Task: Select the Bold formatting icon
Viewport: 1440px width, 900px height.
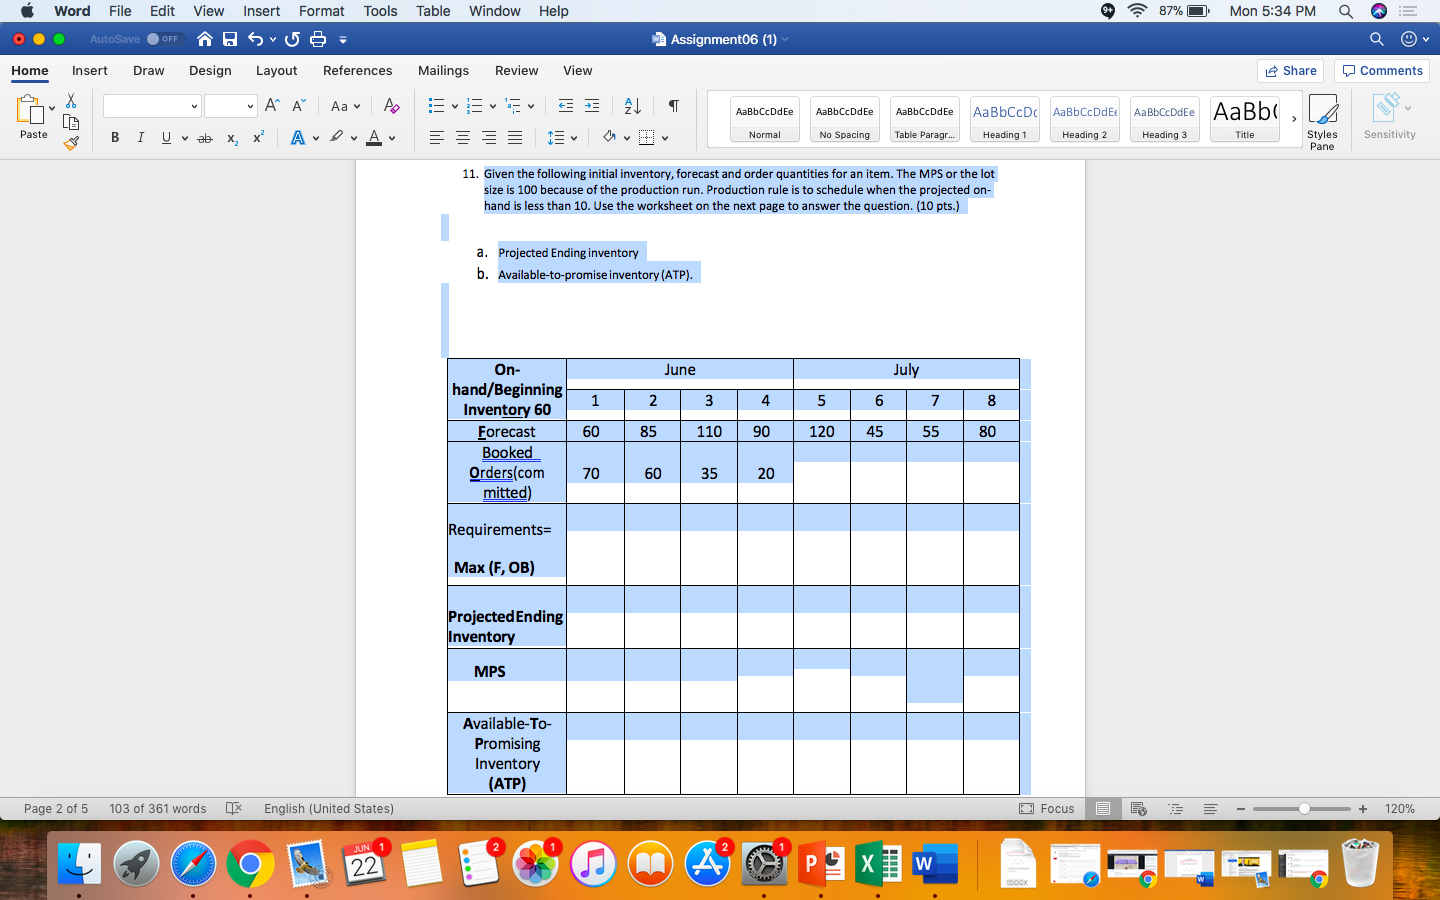Action: 115,137
